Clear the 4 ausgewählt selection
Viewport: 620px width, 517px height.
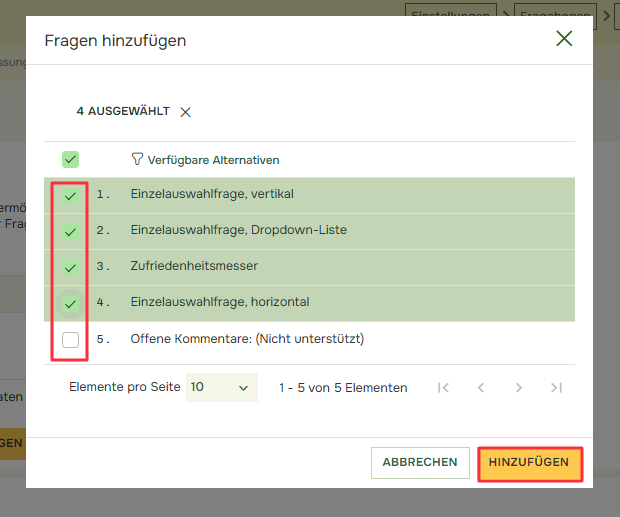[x=185, y=112]
